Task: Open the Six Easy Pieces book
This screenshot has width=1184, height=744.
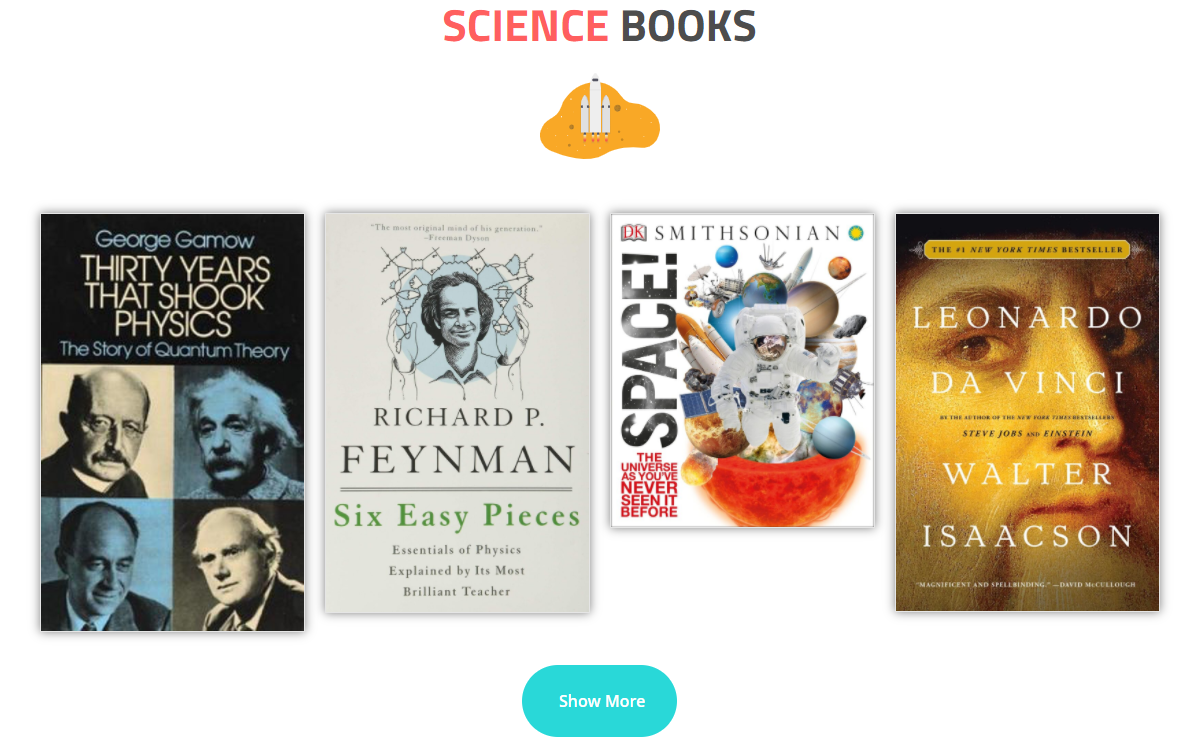Action: [457, 412]
